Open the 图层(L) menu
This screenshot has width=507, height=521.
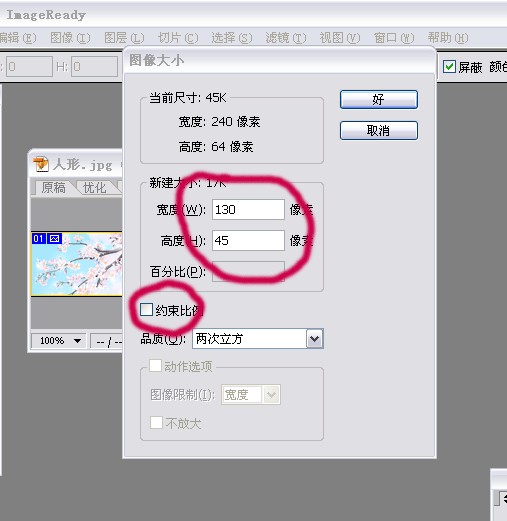[124, 38]
